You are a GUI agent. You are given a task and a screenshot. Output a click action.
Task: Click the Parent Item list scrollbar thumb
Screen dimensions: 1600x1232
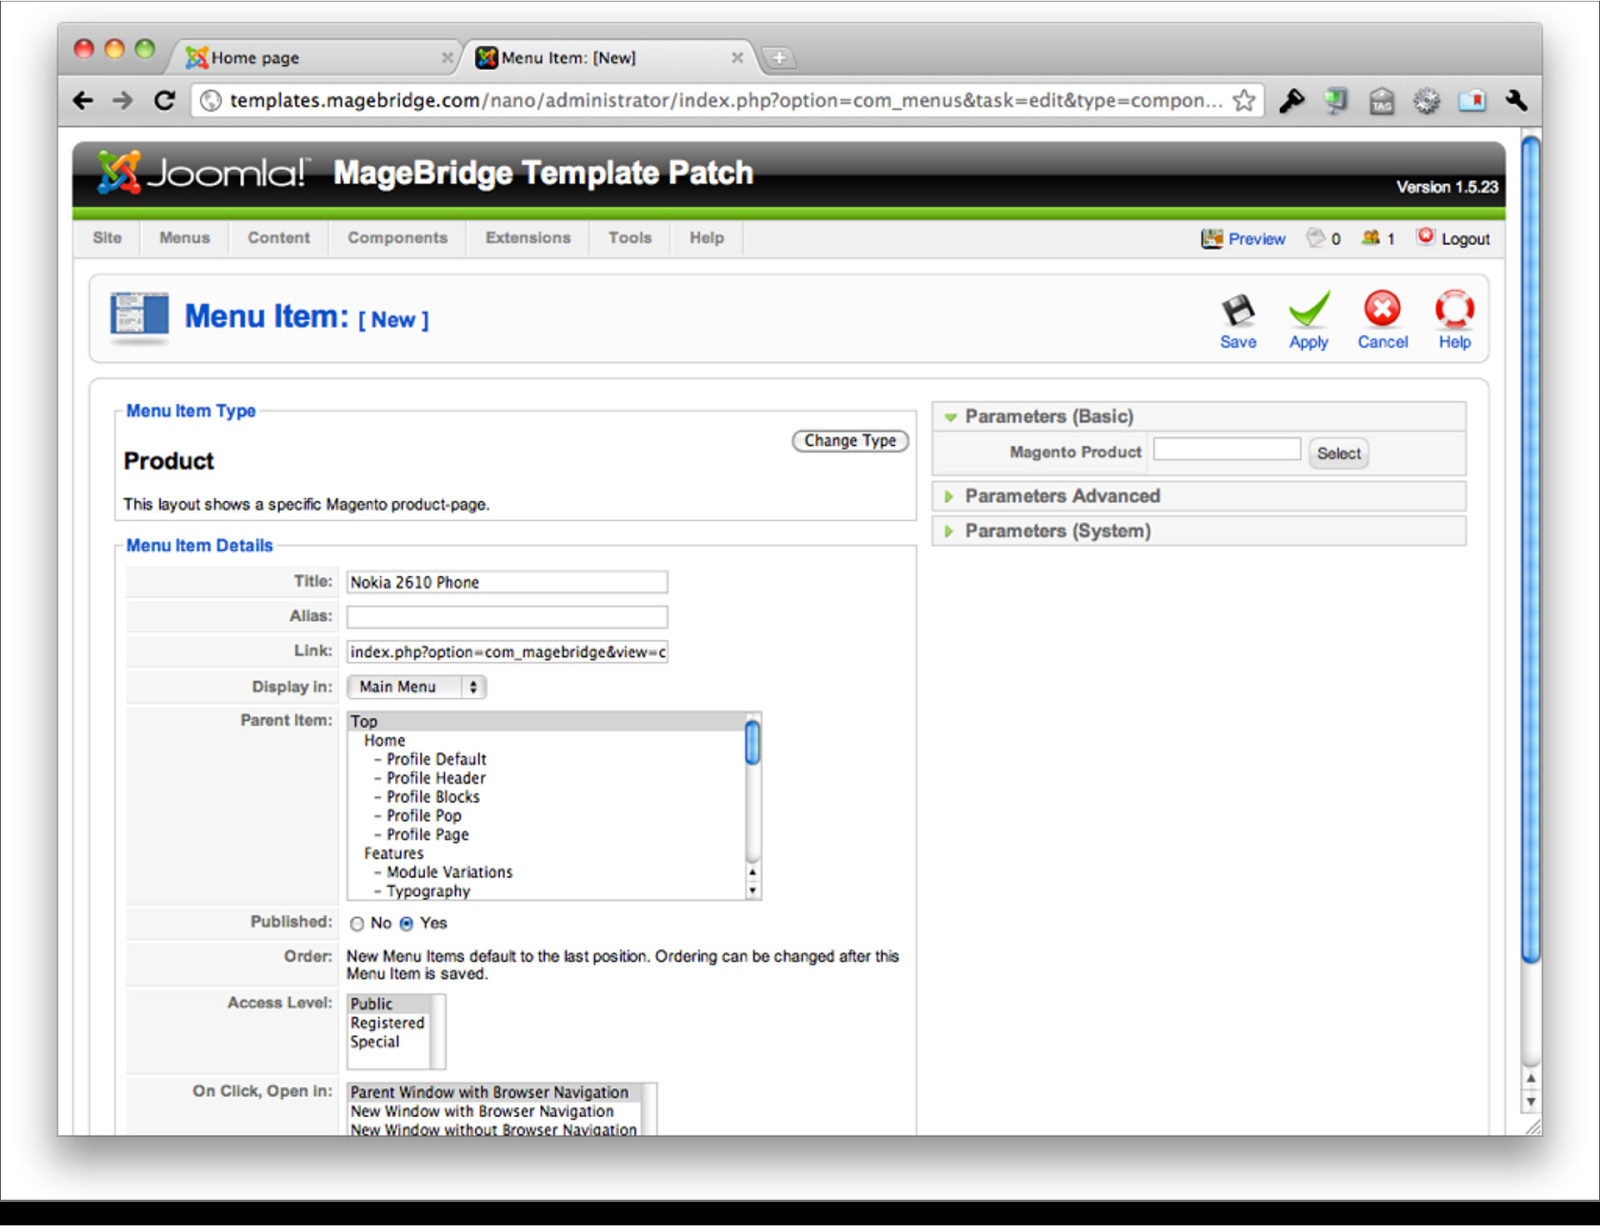click(x=753, y=743)
